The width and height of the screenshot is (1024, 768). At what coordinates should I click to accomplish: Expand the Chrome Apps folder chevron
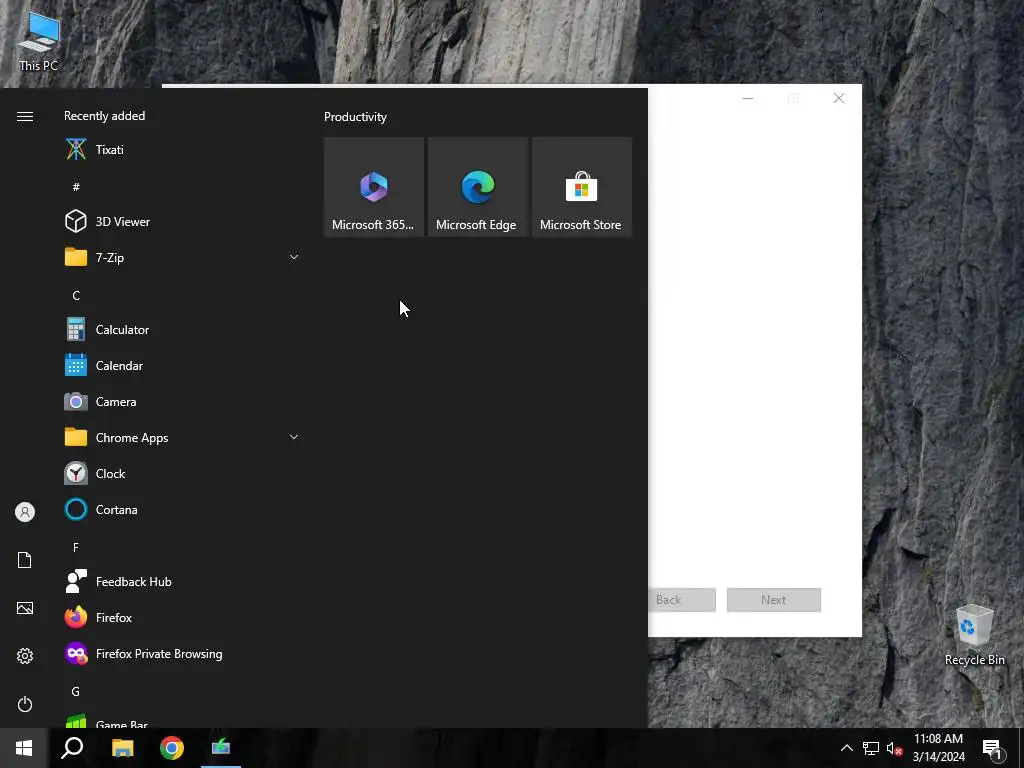[294, 438]
